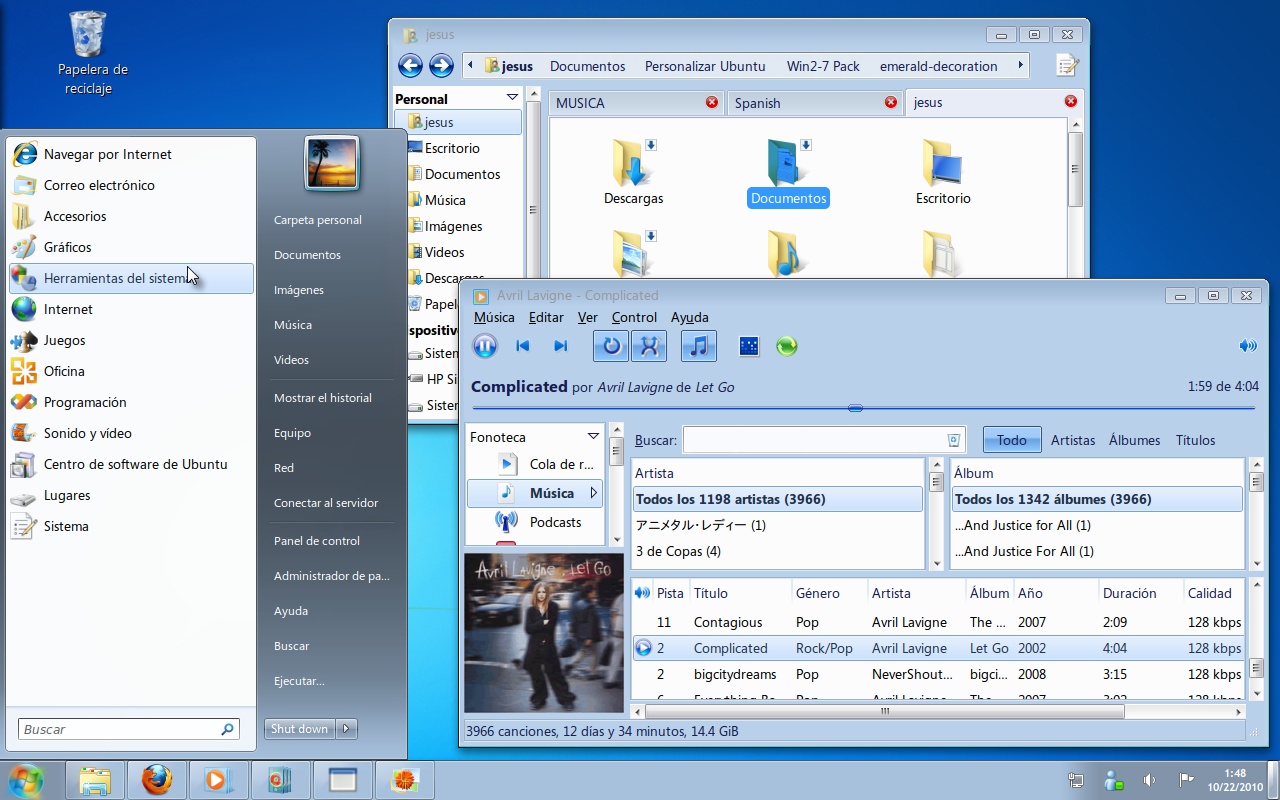Image resolution: width=1280 pixels, height=800 pixels.
Task: Select the bigcitydreams track row
Action: [938, 674]
